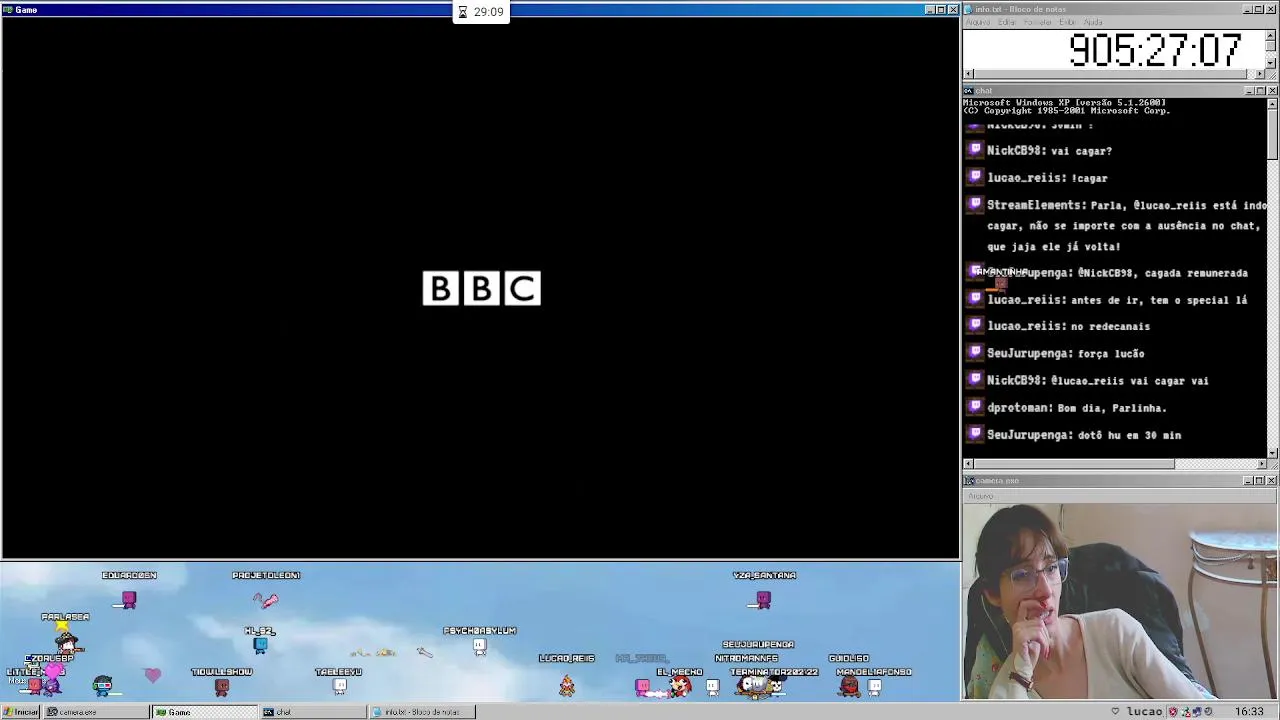Image resolution: width=1280 pixels, height=720 pixels.
Task: Click Twitch badge beside força lucão message
Action: 975,352
